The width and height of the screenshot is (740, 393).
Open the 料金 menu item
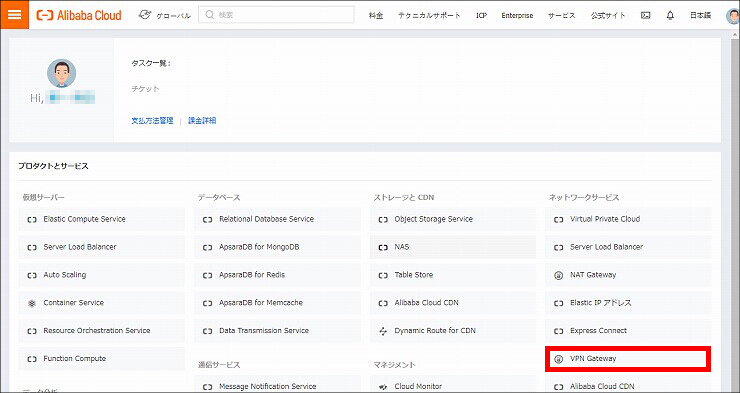coord(376,16)
